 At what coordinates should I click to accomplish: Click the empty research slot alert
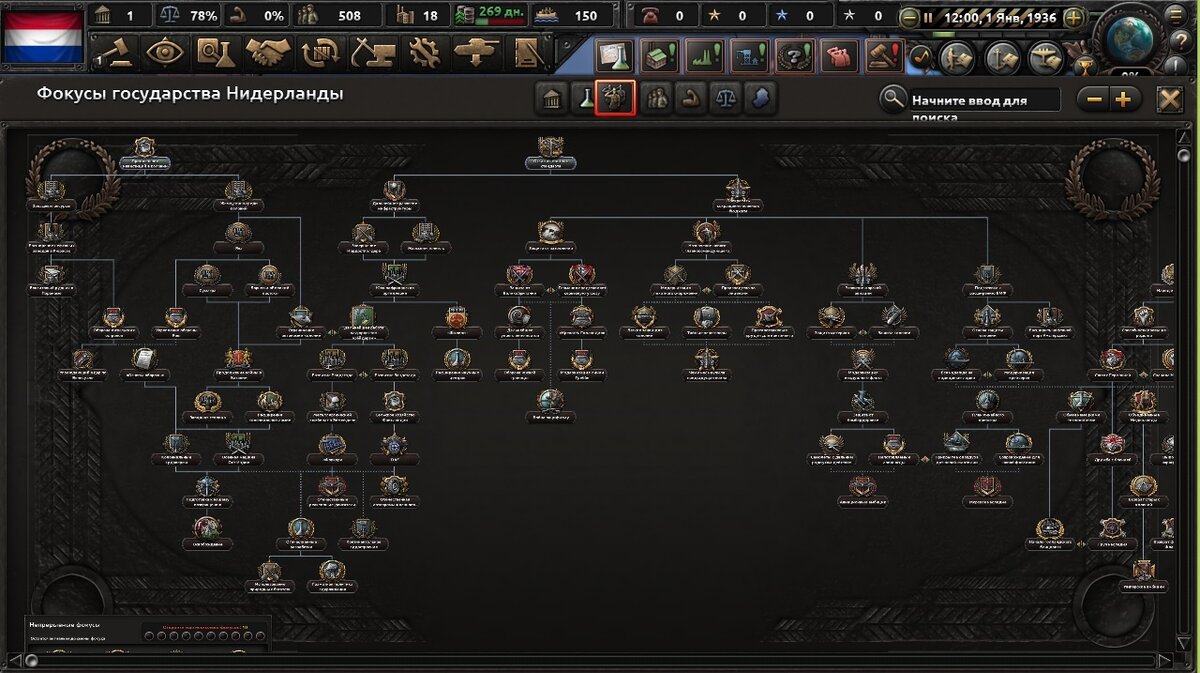click(x=615, y=56)
